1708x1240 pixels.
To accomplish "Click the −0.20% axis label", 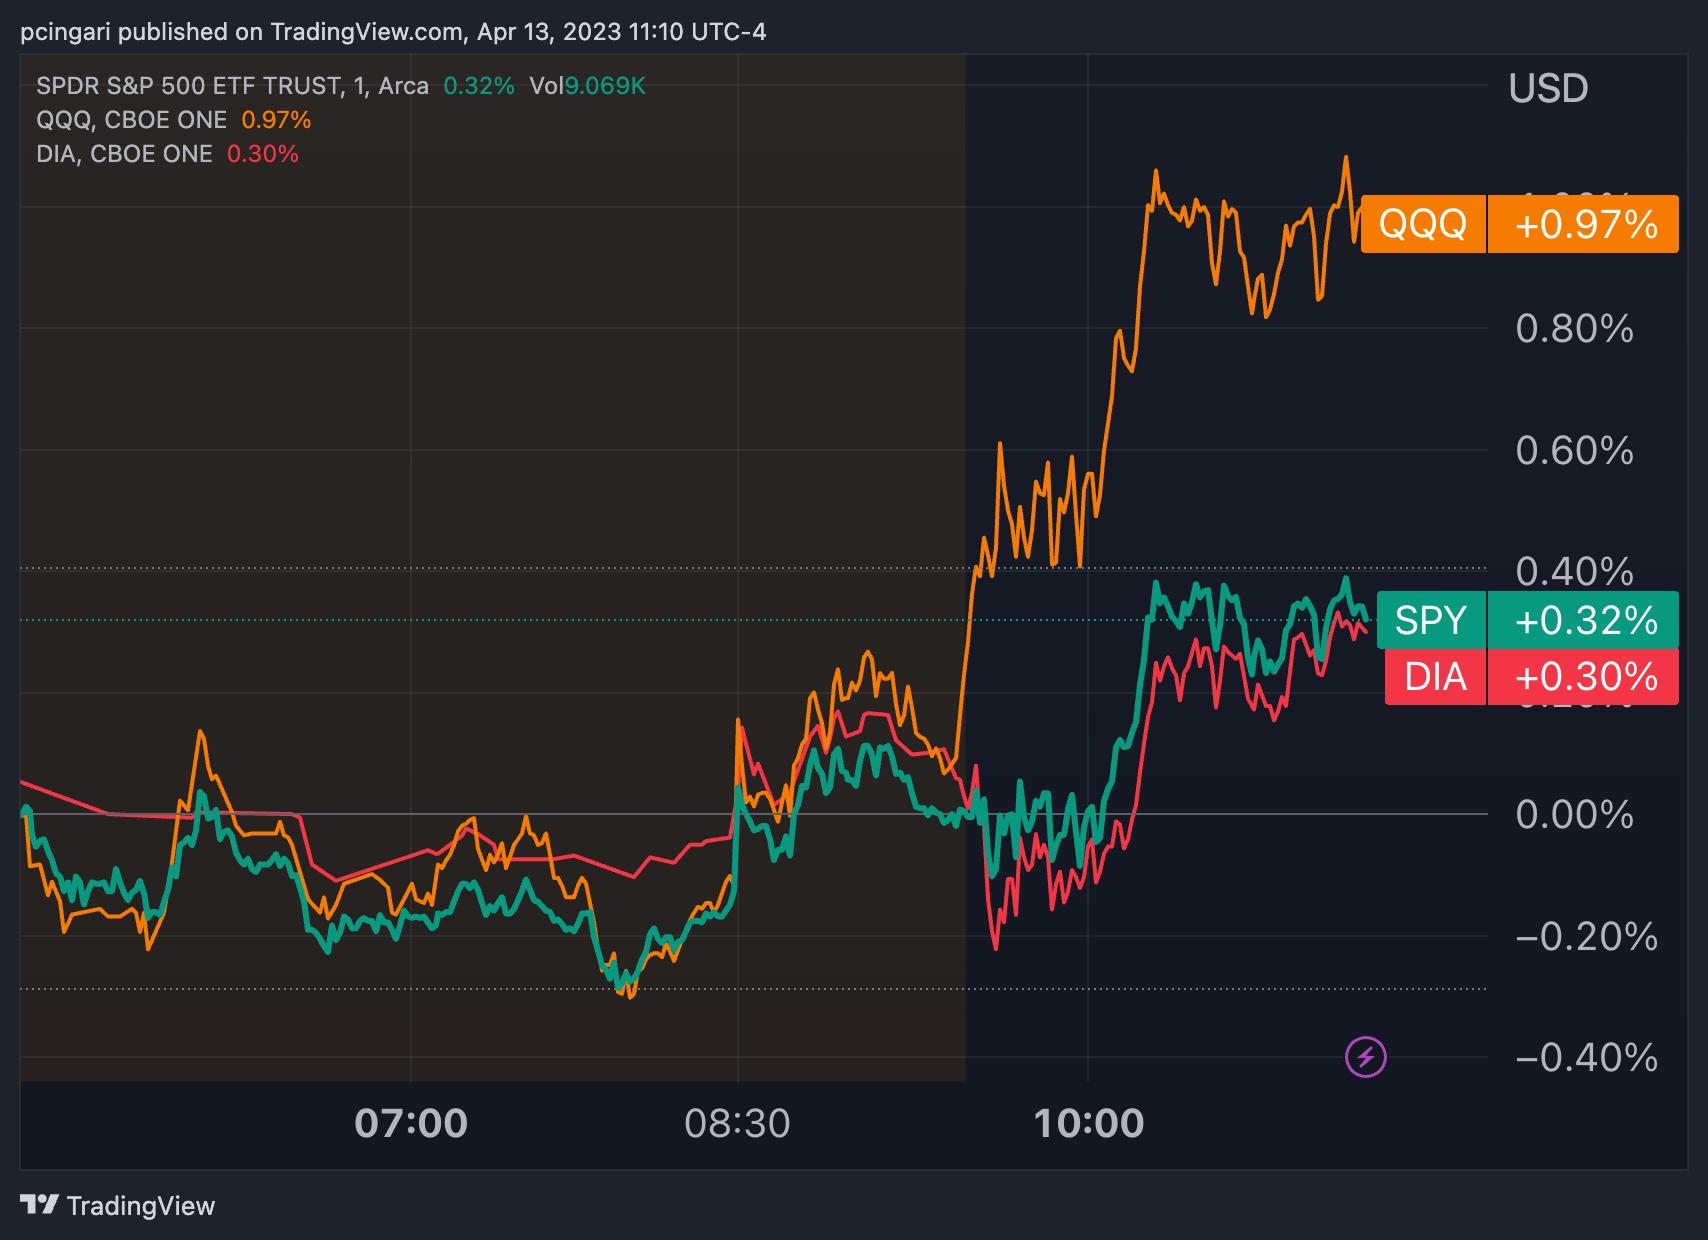I will pos(1586,936).
